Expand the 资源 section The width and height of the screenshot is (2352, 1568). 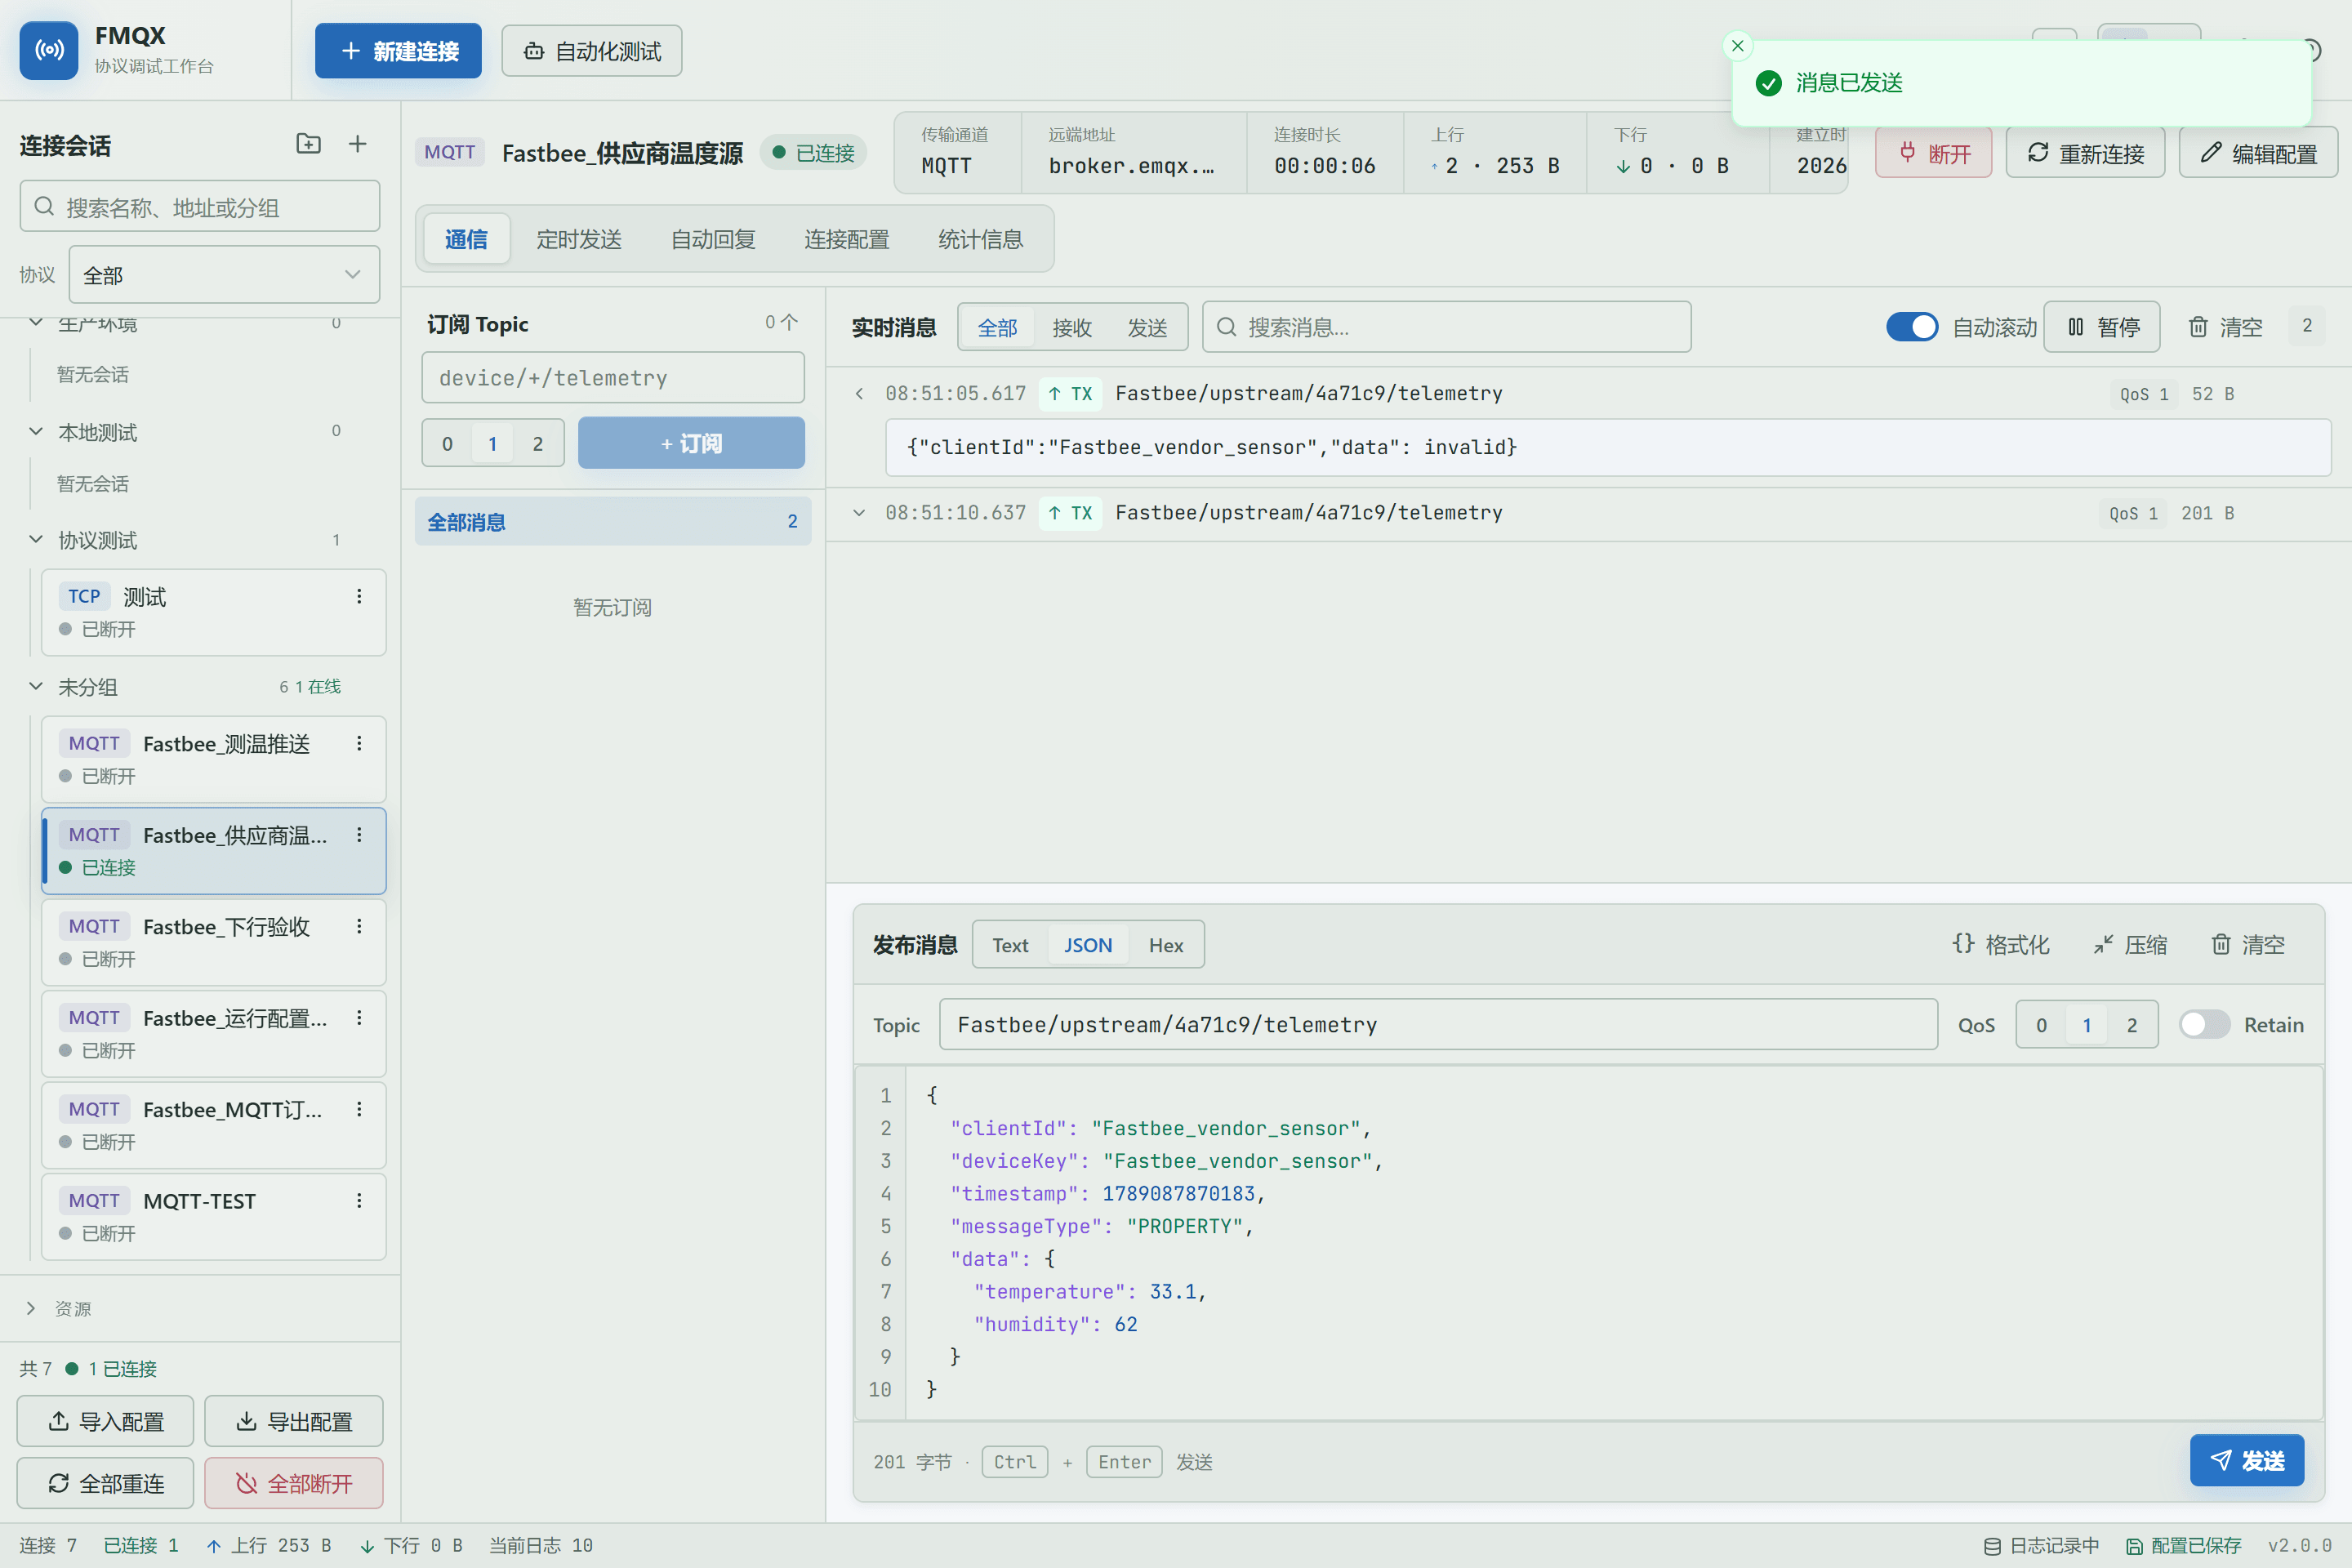pyautogui.click(x=31, y=1308)
